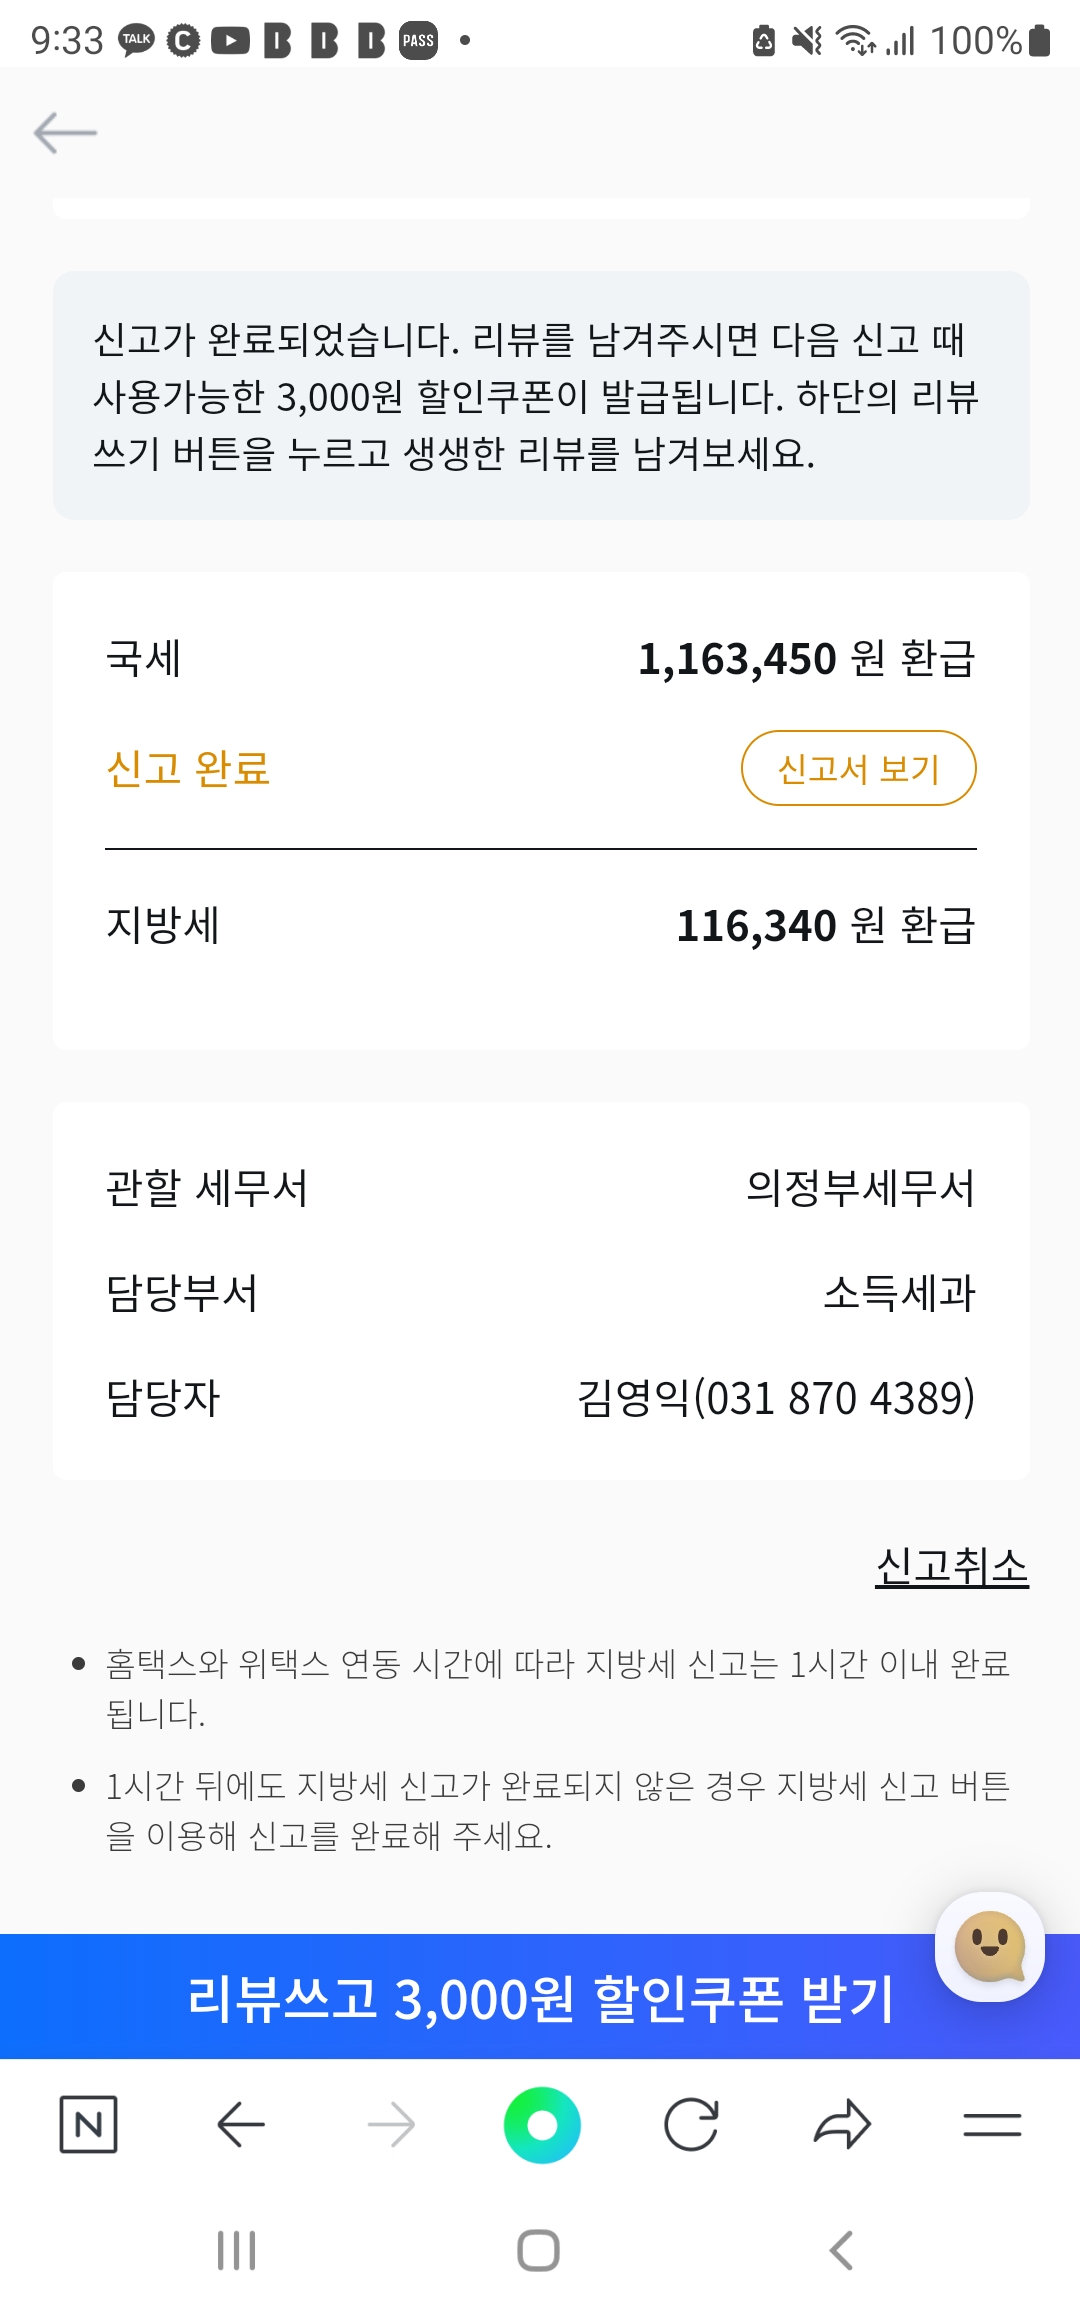Tap the Naver N home icon
Viewport: 1080px width, 2316px height.
pos(88,2124)
